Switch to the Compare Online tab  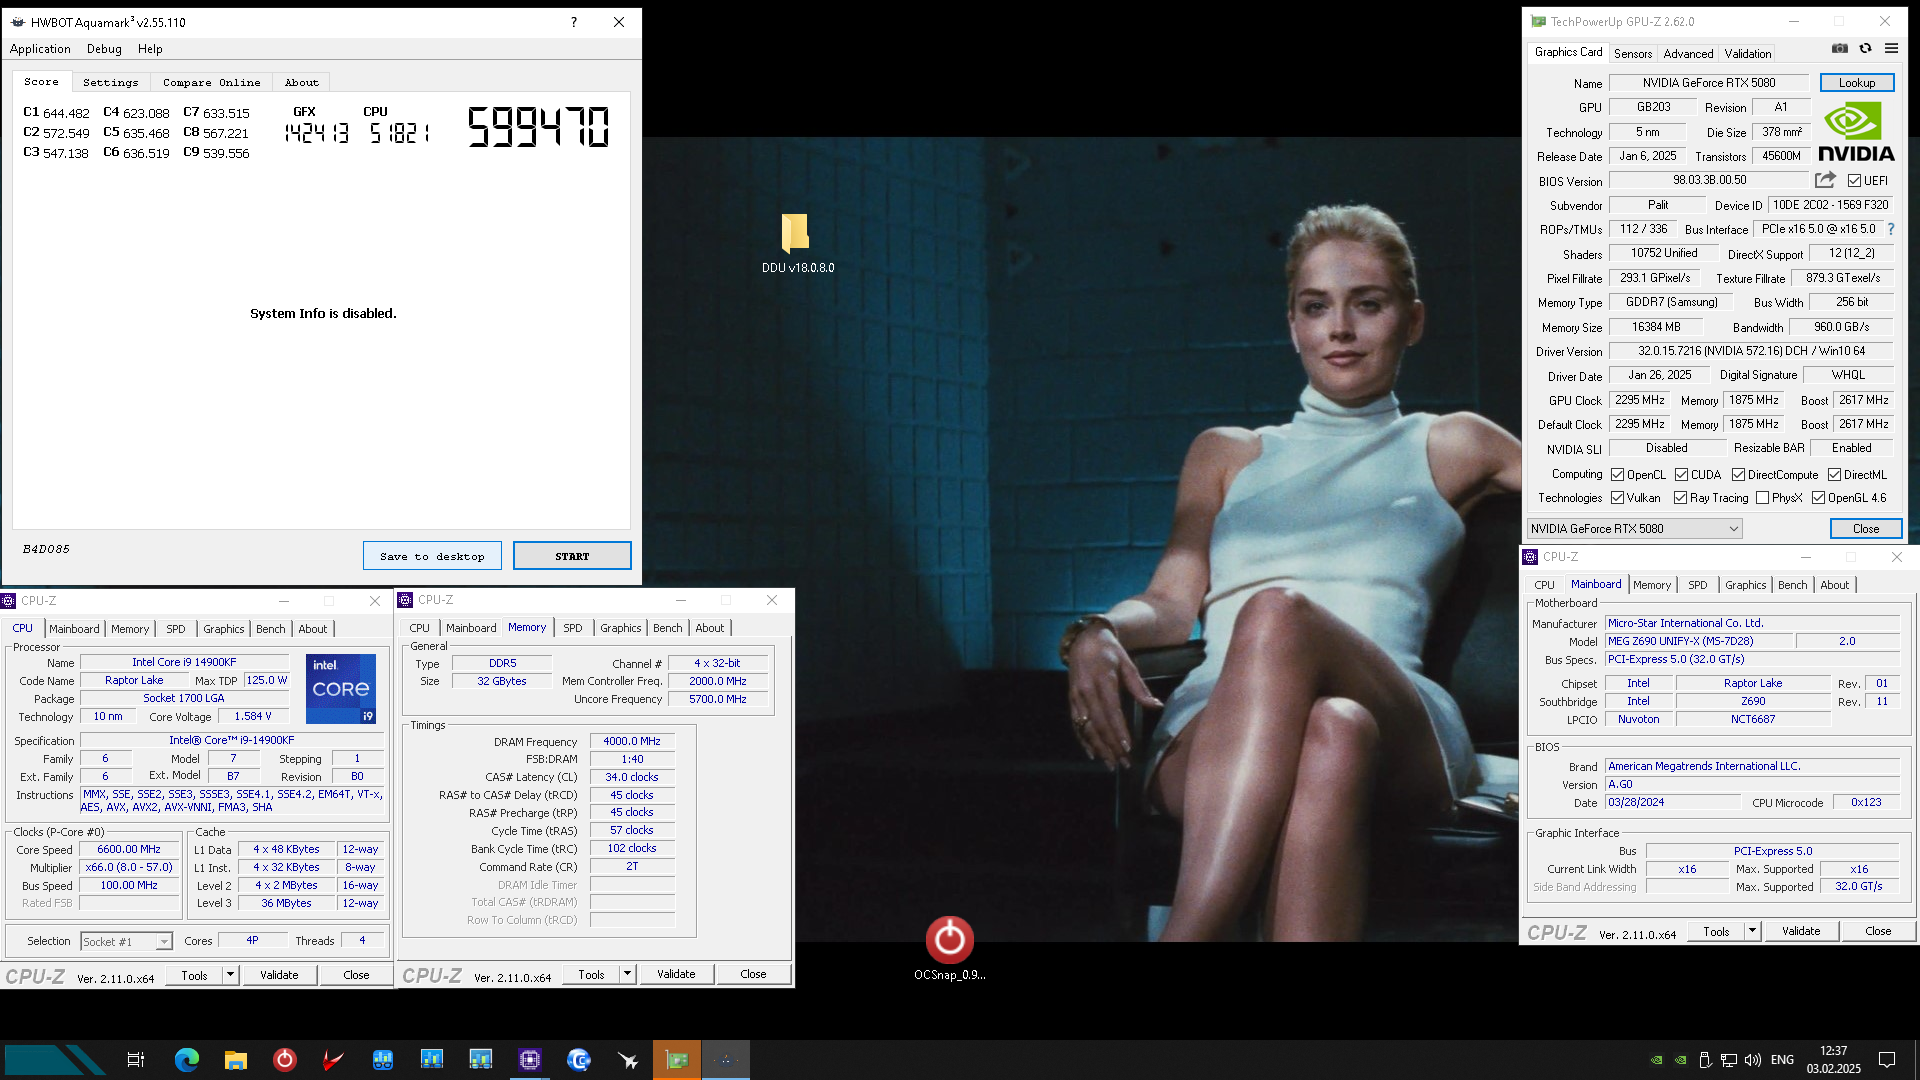click(x=212, y=83)
